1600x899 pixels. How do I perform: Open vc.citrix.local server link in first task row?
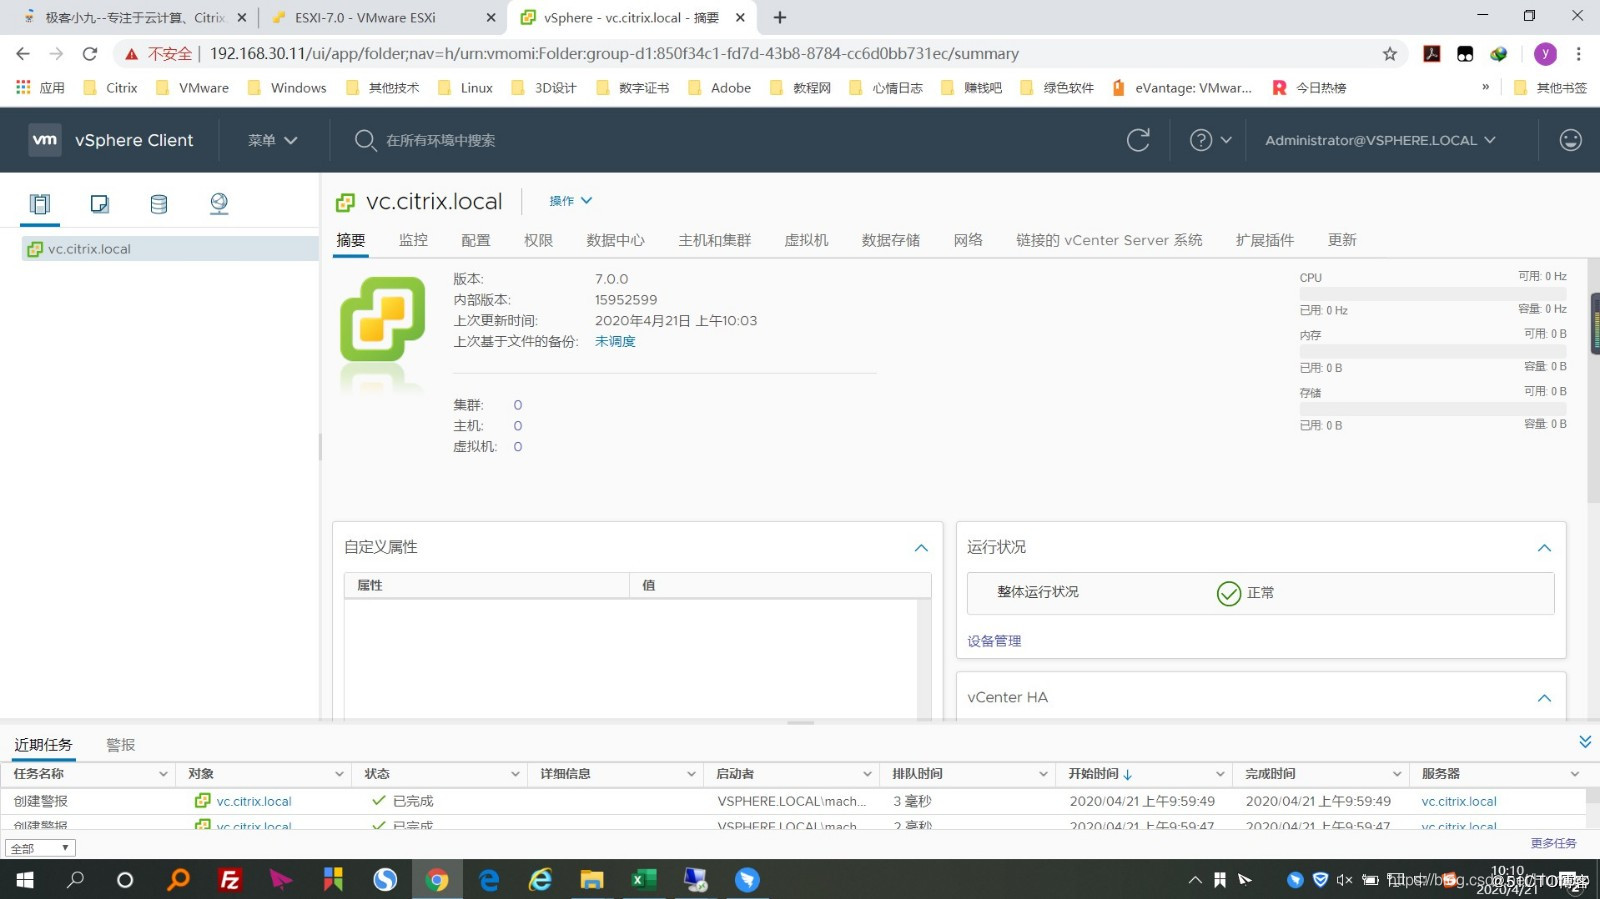click(1459, 801)
